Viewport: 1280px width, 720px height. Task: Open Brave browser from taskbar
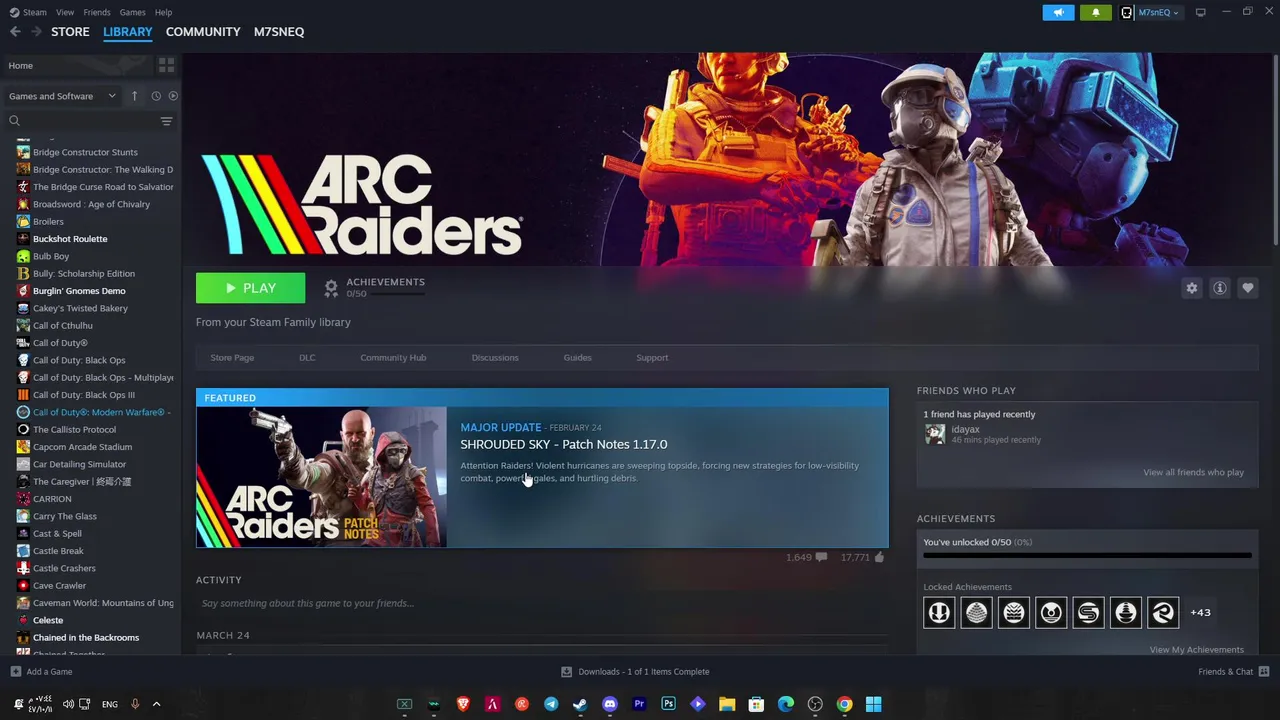click(463, 704)
